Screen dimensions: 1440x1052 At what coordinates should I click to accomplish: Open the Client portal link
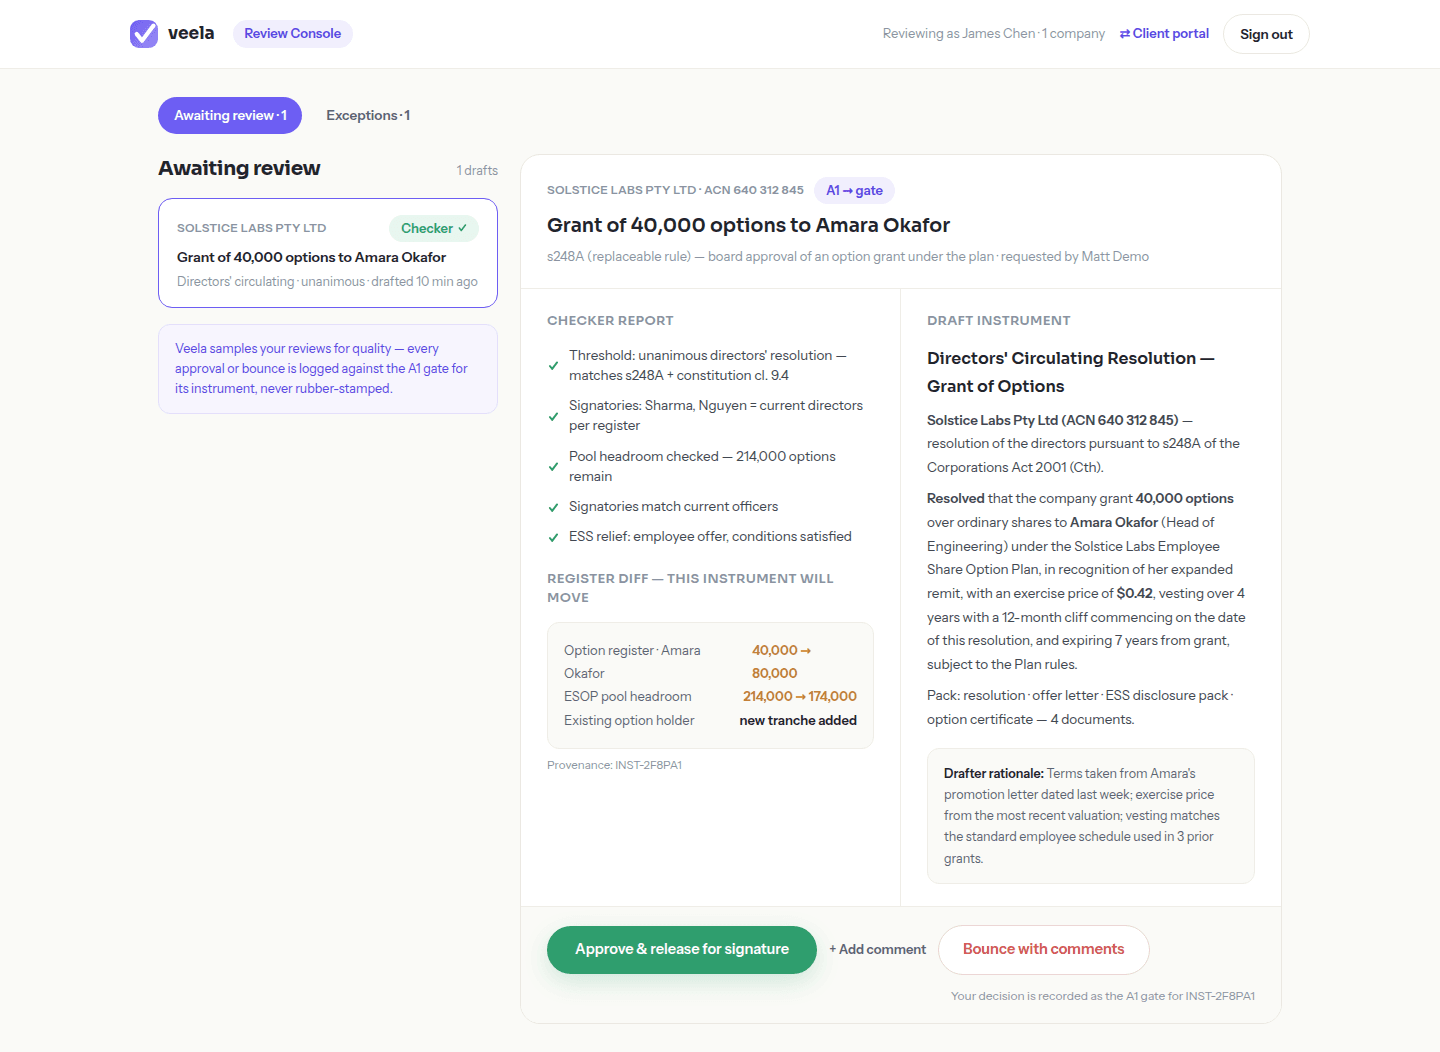1164,33
